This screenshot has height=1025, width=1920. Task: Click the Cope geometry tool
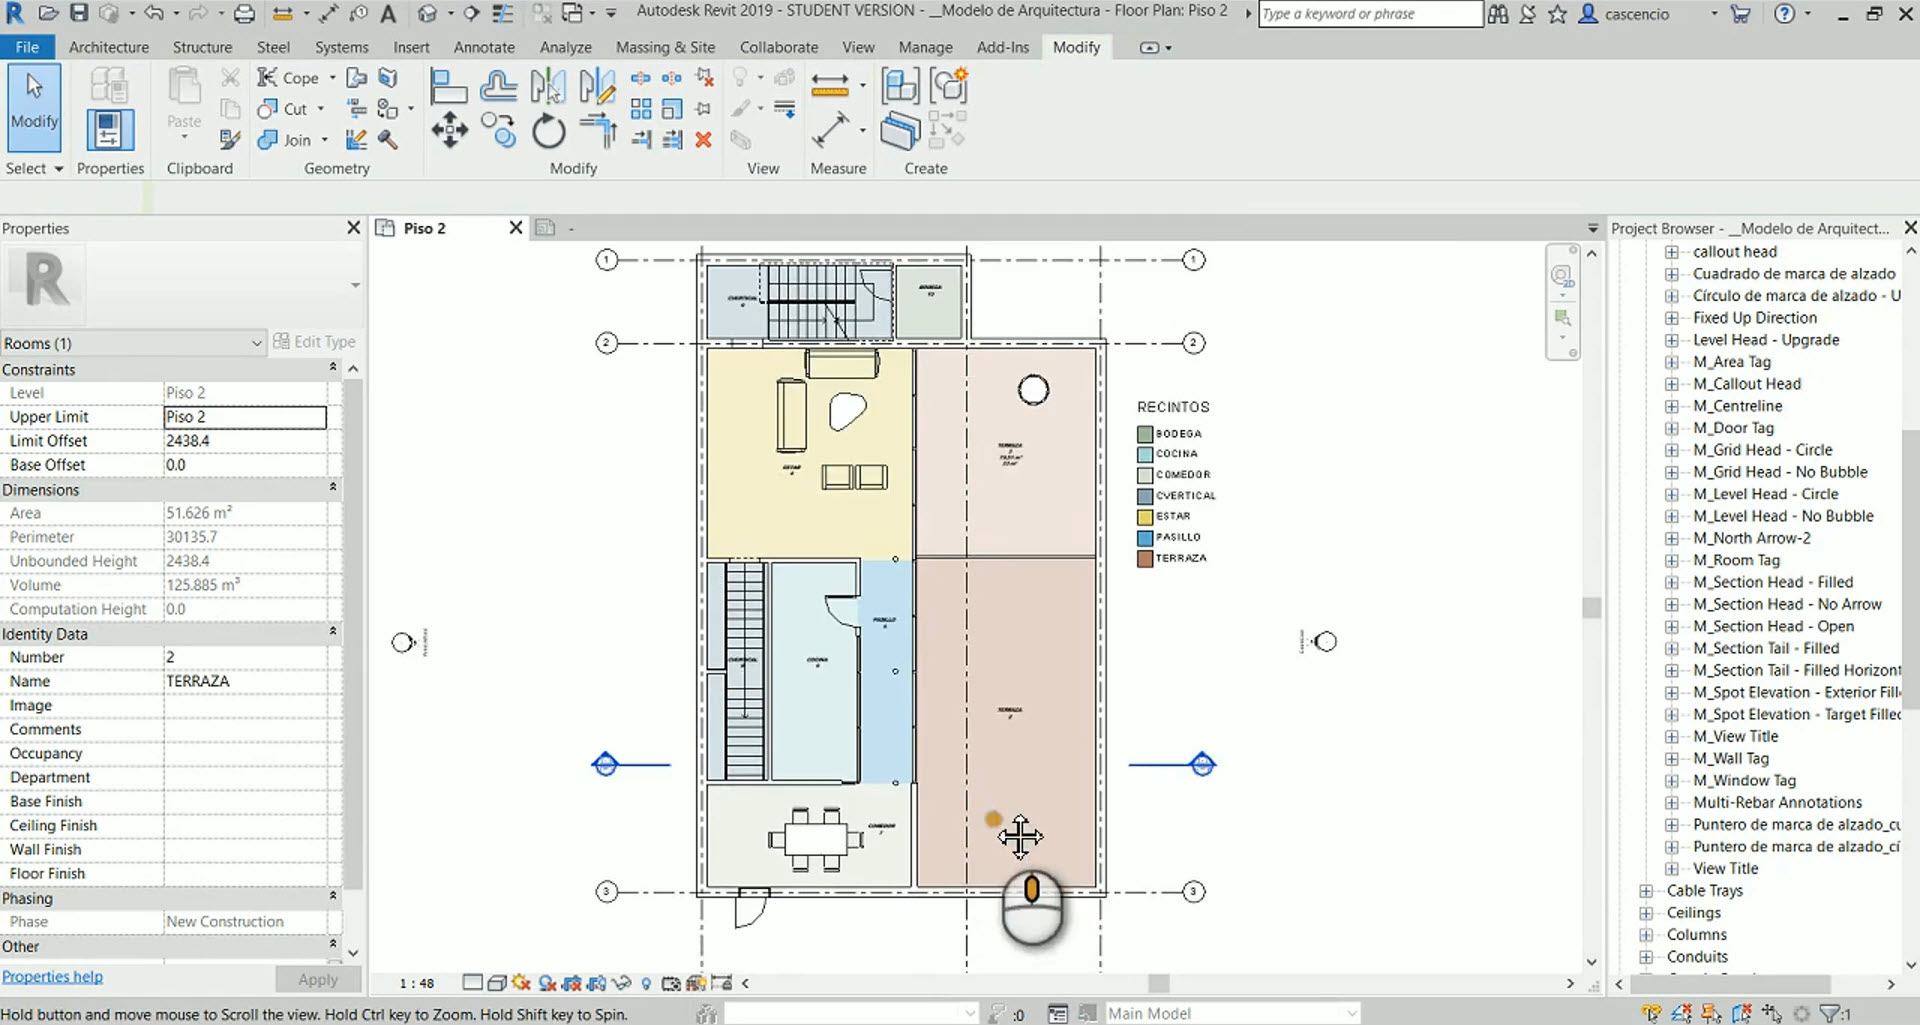pyautogui.click(x=289, y=78)
